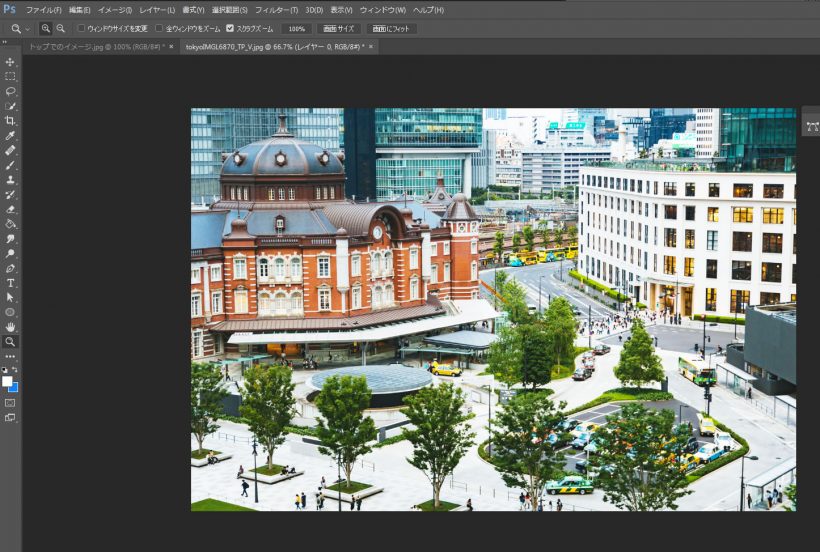This screenshot has height=552, width=820.
Task: Select the Lasso tool
Action: pyautogui.click(x=10, y=91)
